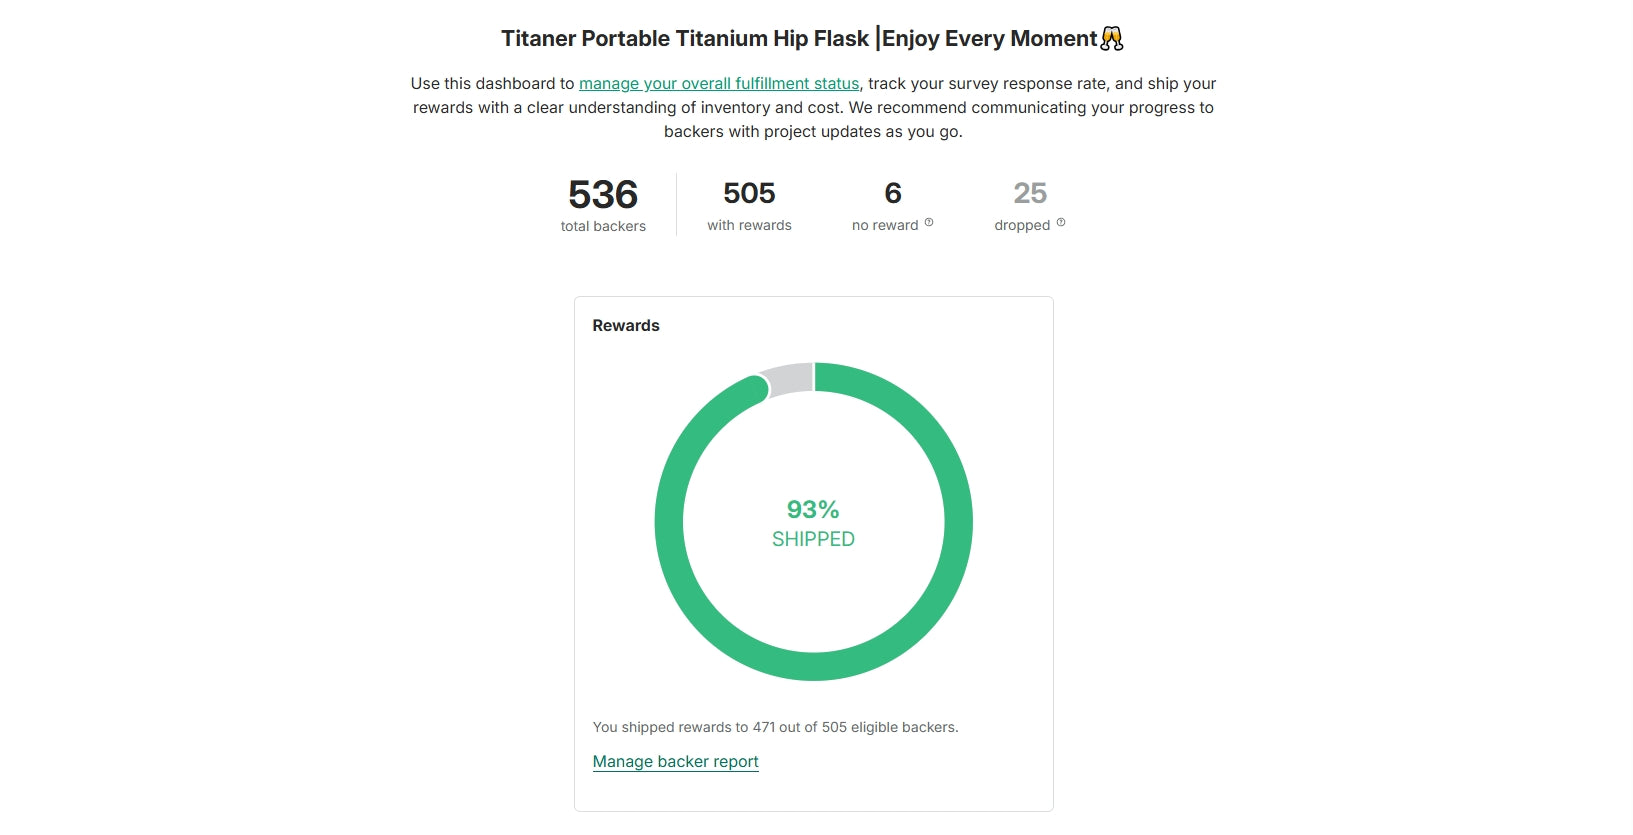Click the info icon beside "no reward"
This screenshot has height=835, width=1633.
[x=929, y=223]
